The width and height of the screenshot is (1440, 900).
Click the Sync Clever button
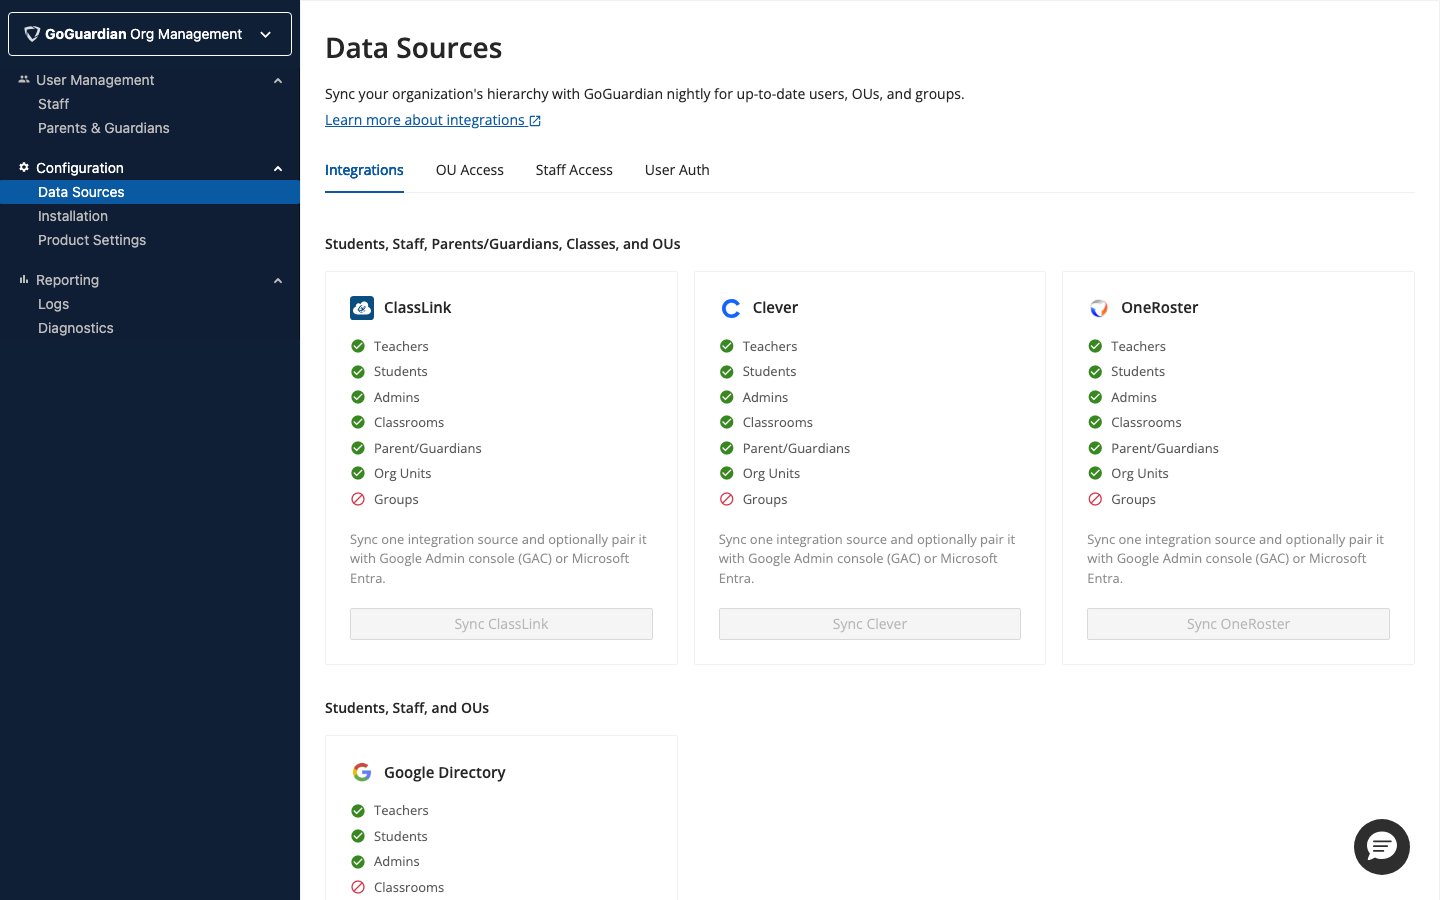(870, 624)
